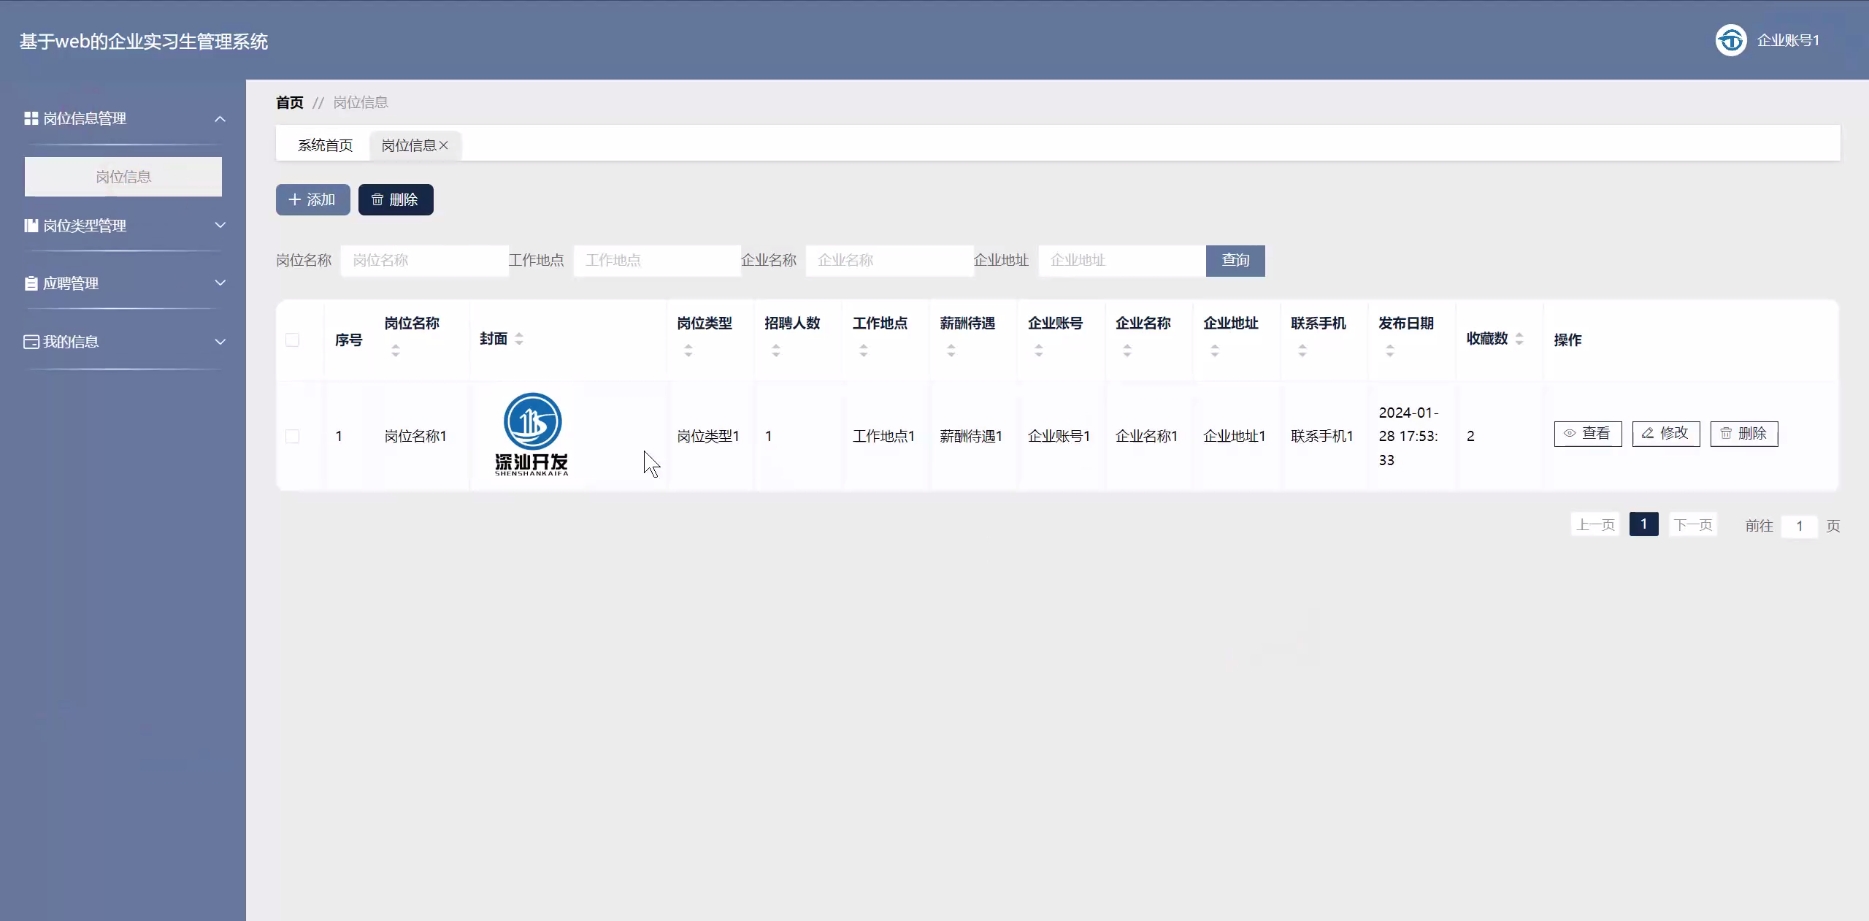Expand the 应聘管理 menu chevron
This screenshot has height=921, width=1869.
point(220,284)
